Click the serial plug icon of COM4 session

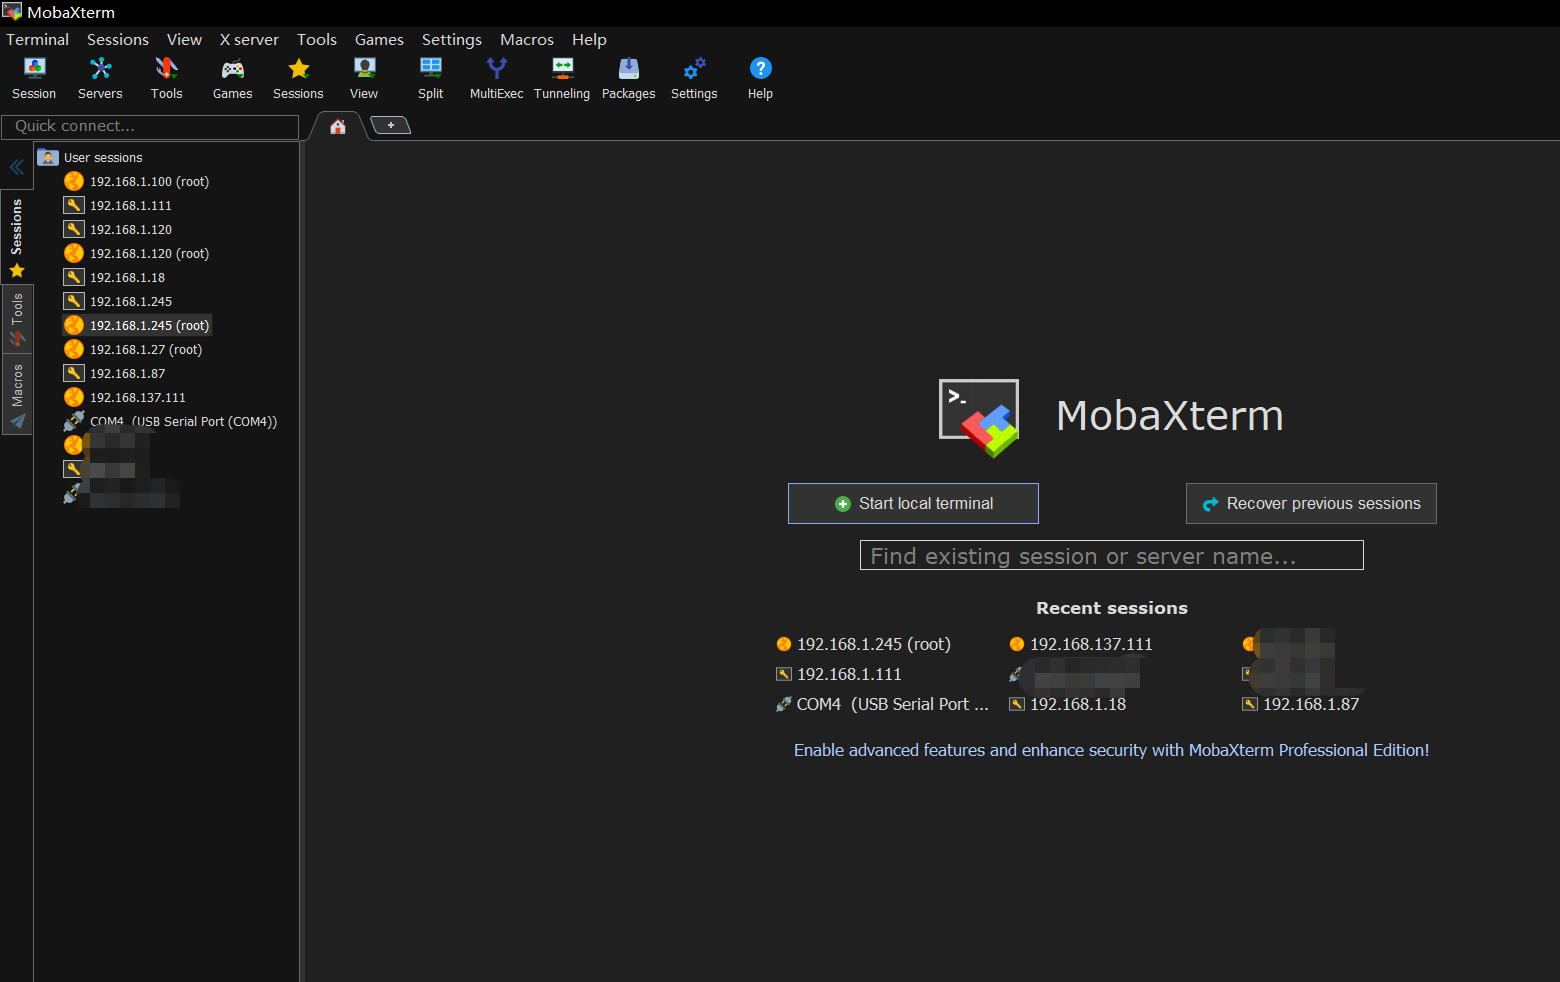point(74,421)
